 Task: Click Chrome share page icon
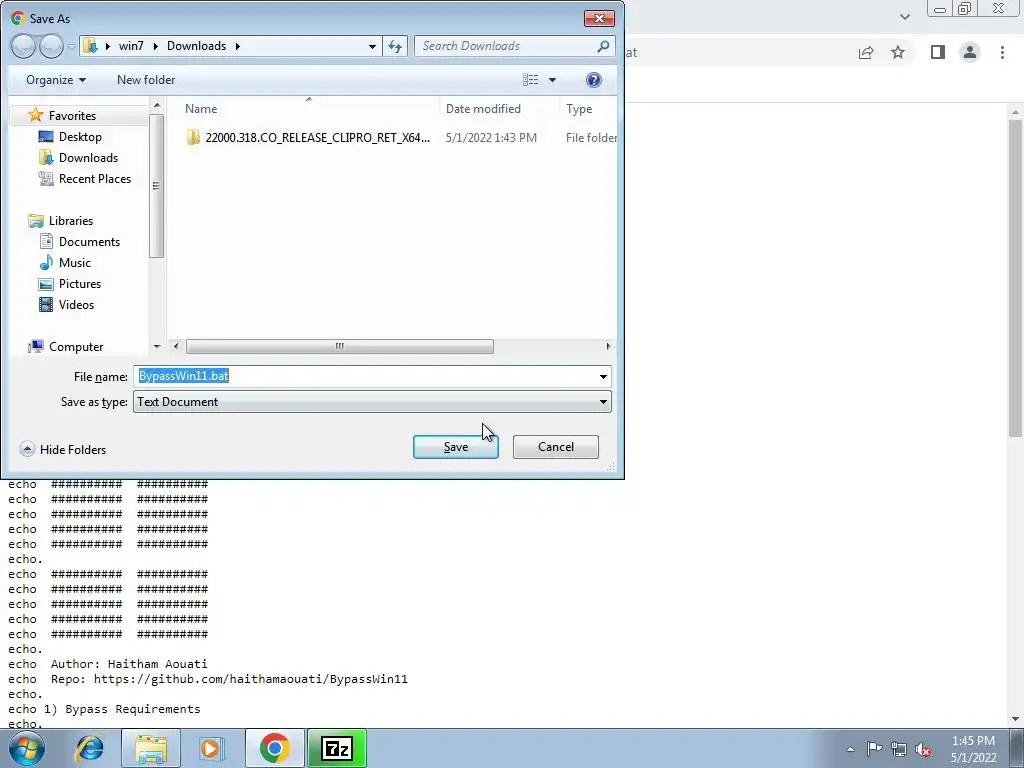click(x=866, y=52)
